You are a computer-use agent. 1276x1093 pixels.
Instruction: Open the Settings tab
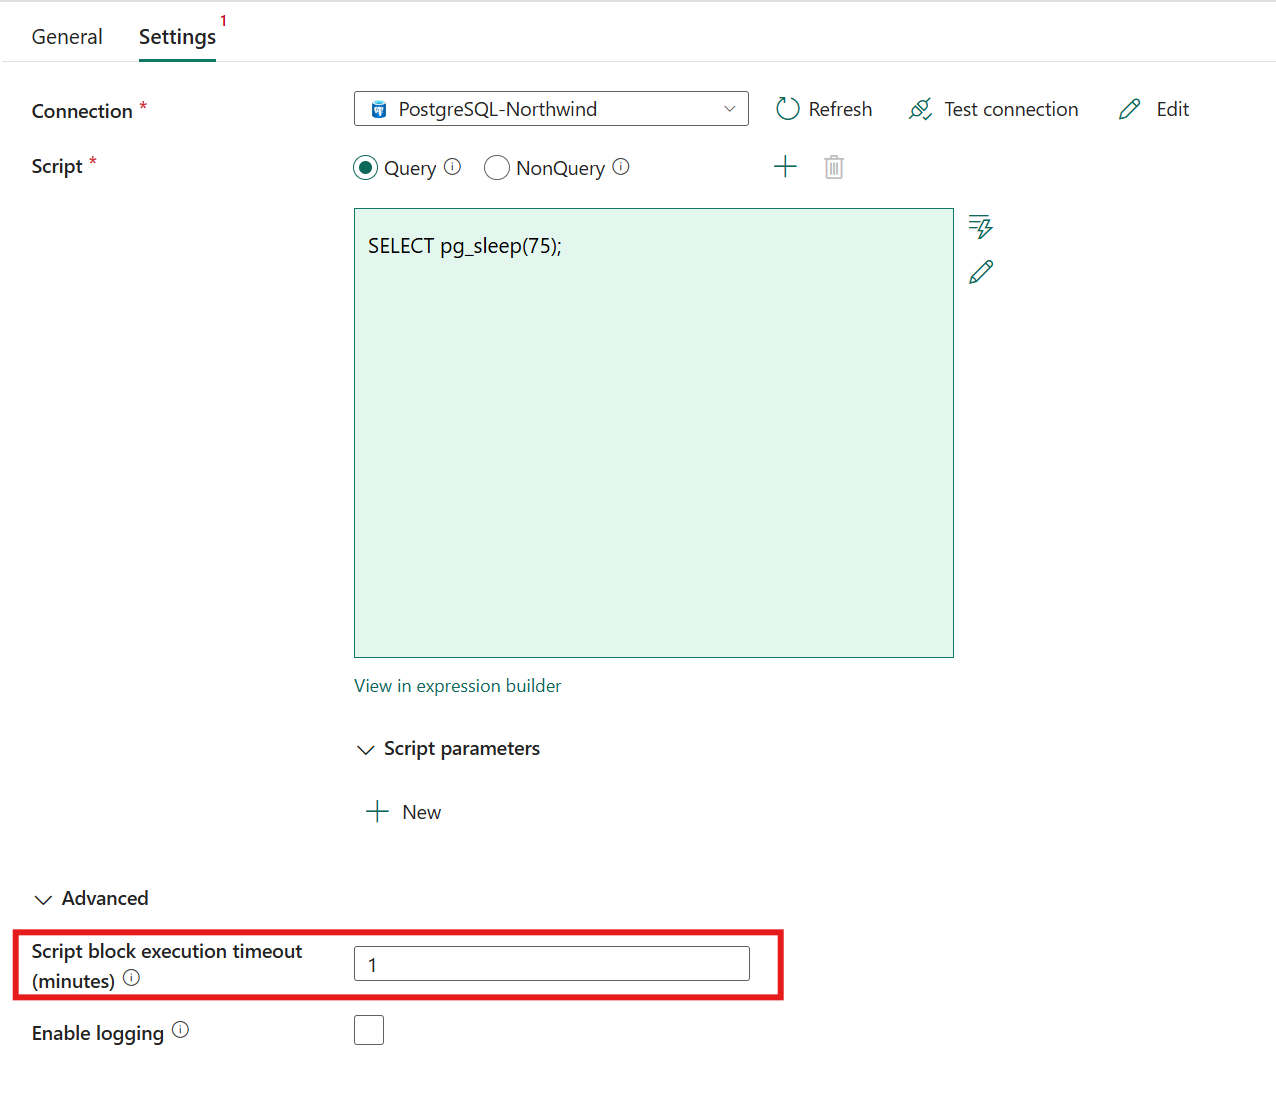click(177, 37)
